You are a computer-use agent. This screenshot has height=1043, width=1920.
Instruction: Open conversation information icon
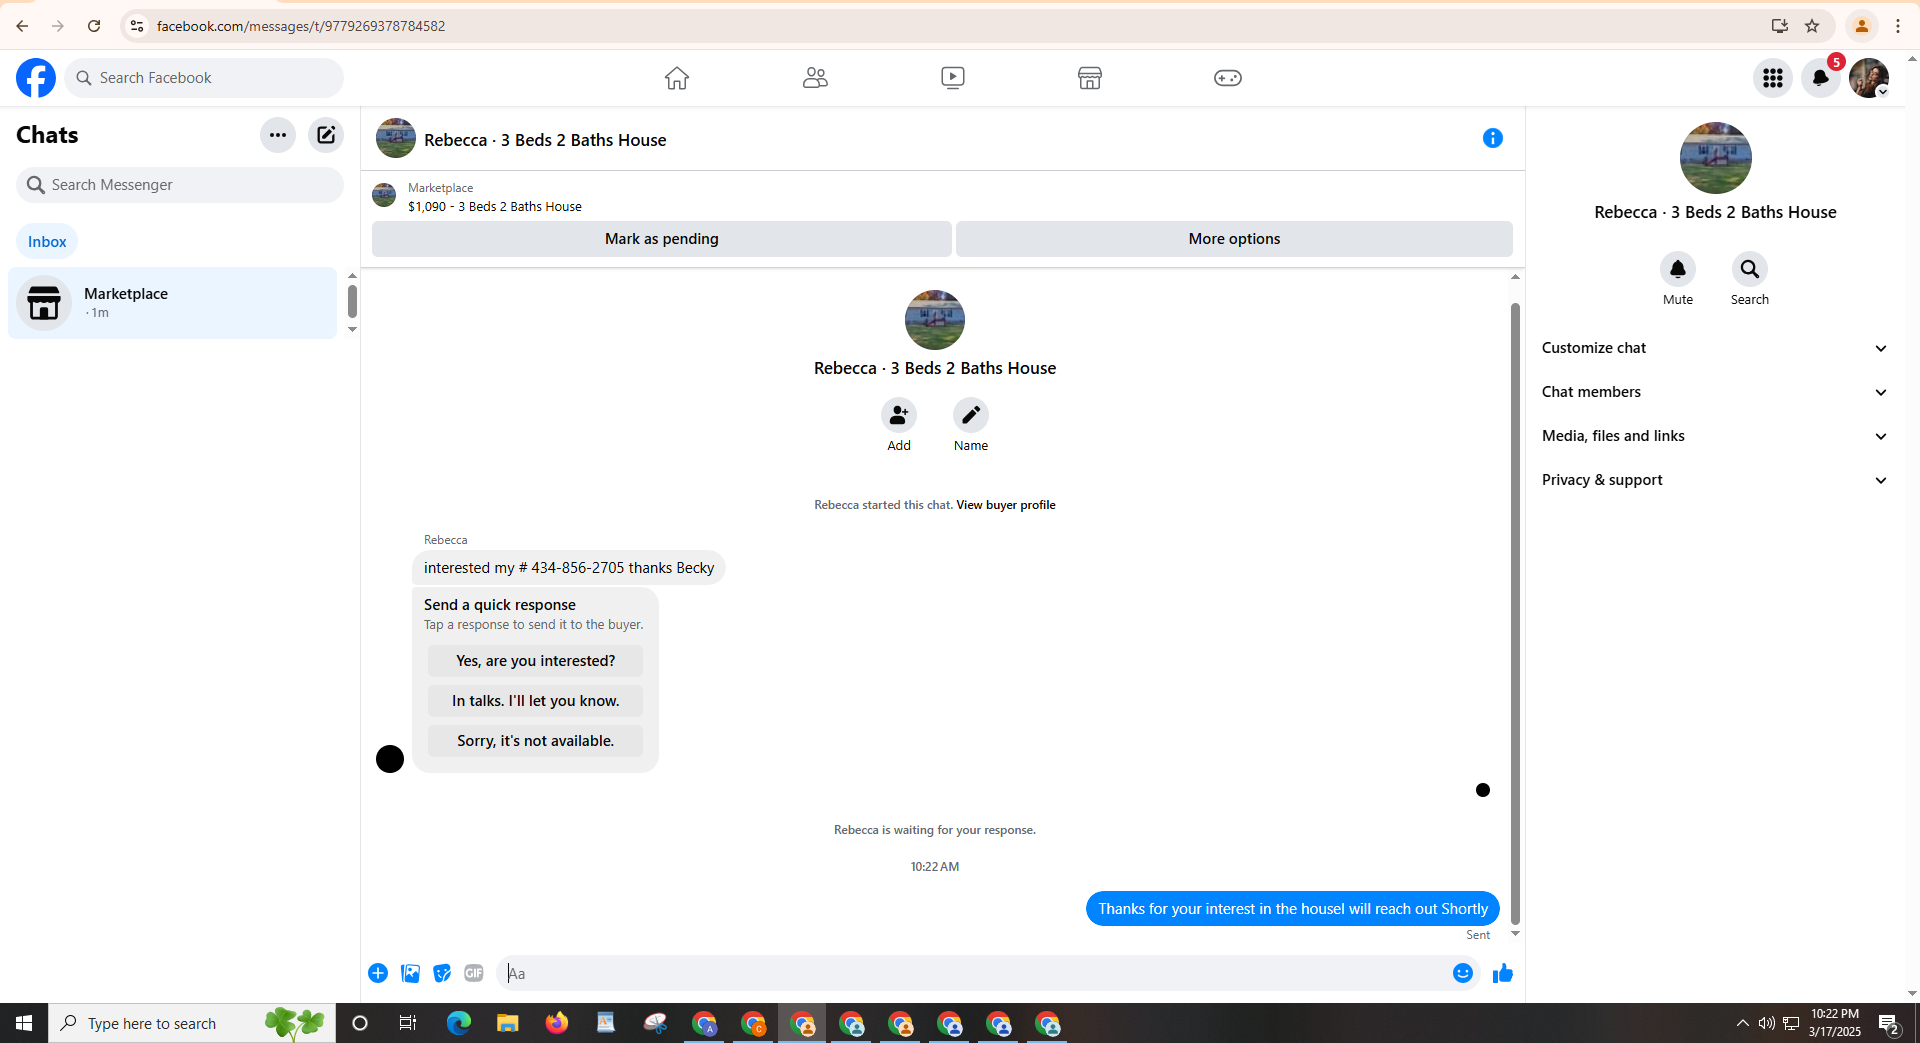[1493, 139]
